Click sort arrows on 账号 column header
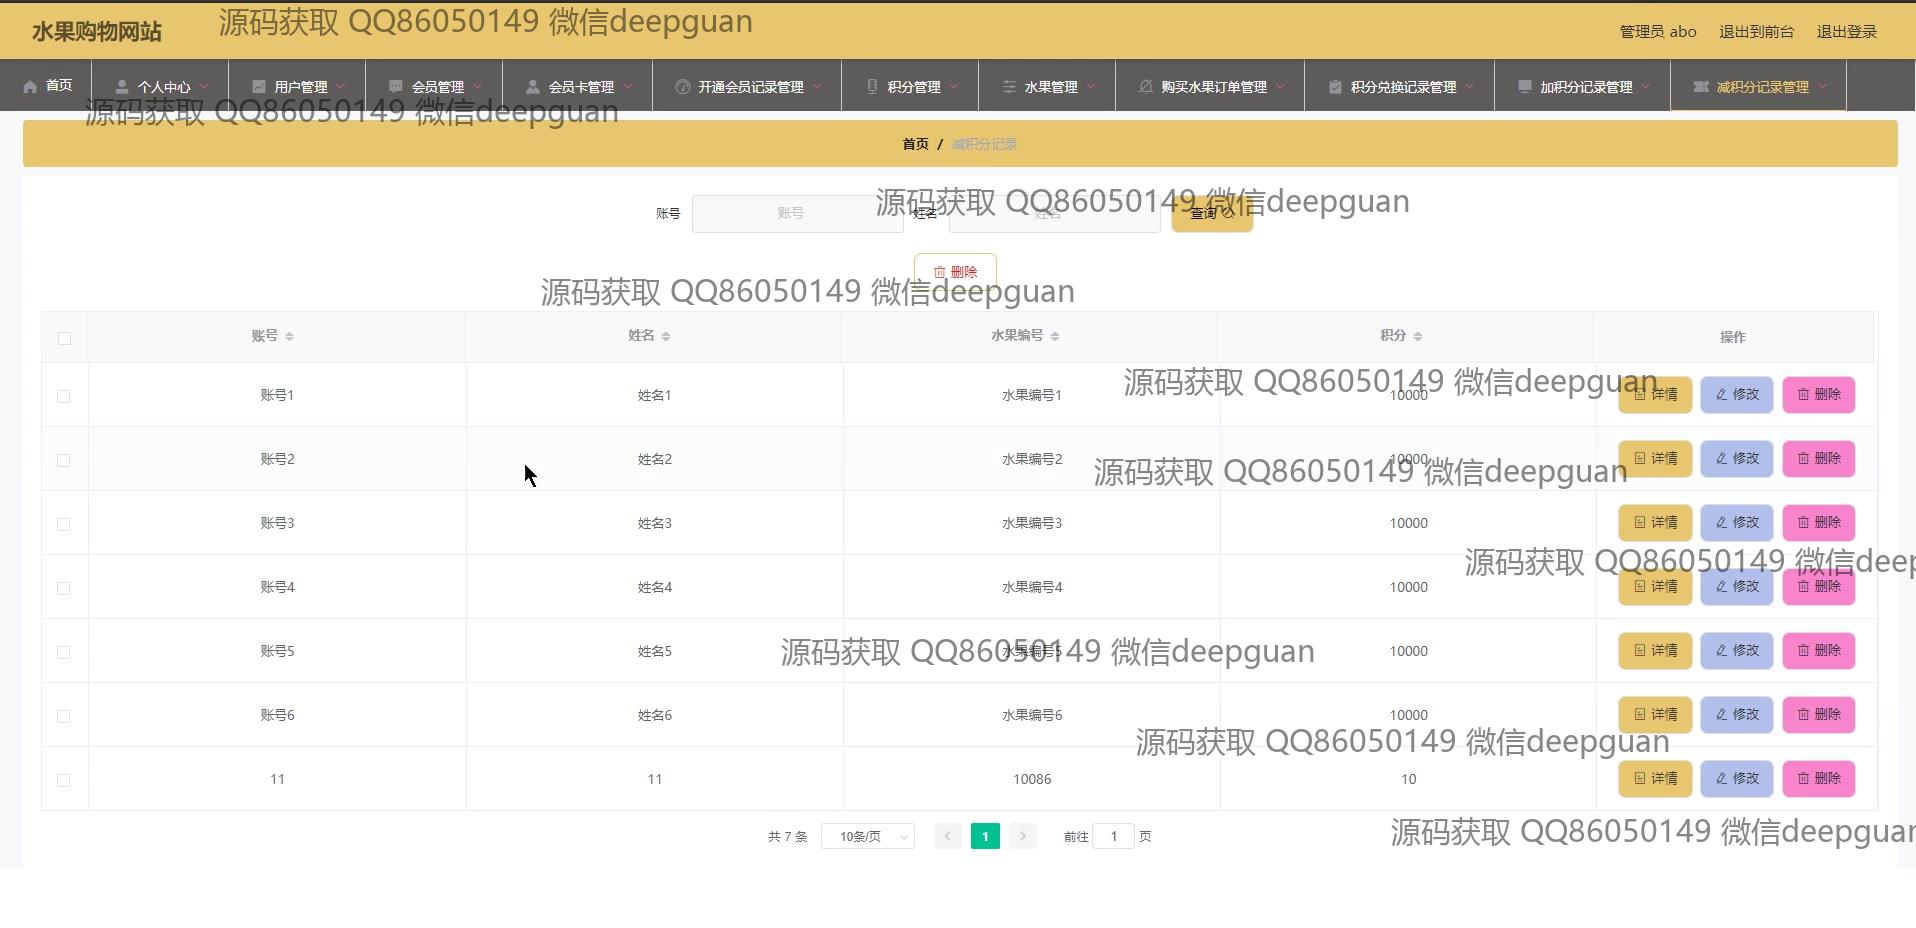This screenshot has height=928, width=1916. tap(289, 336)
